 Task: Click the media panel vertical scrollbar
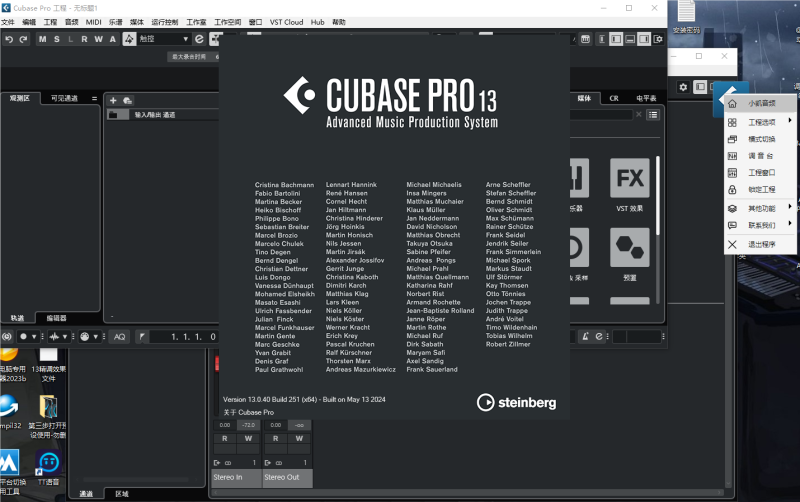coord(658,195)
